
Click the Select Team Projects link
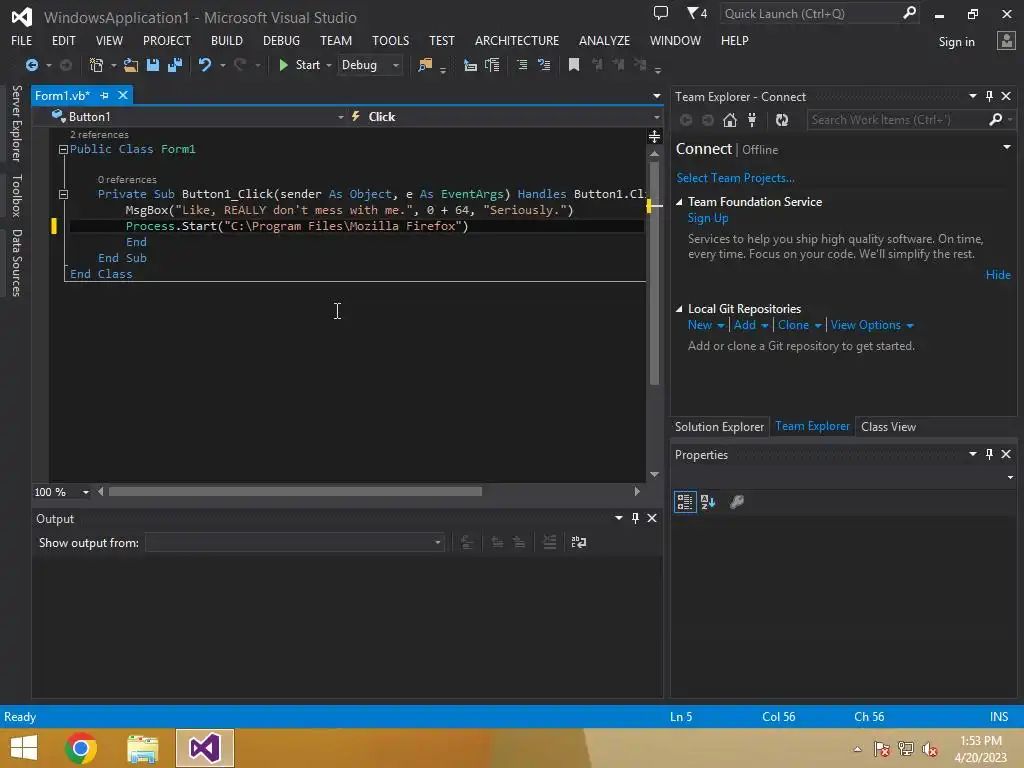735,178
